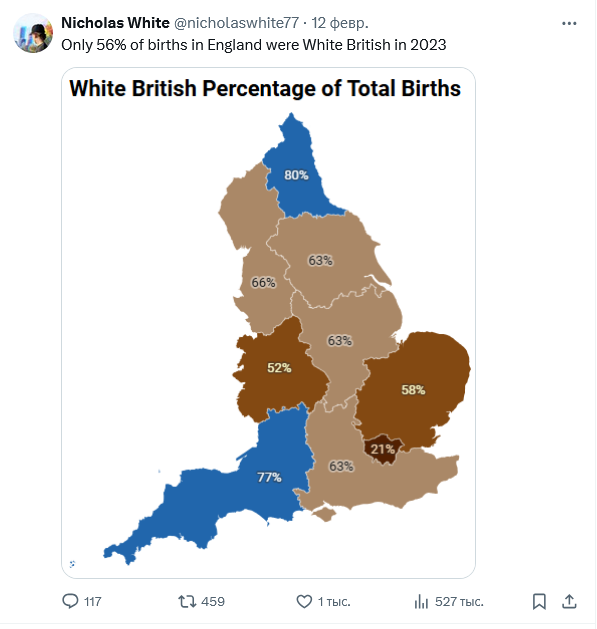Image resolution: width=597 pixels, height=629 pixels.
Task: Click the 117 replies count
Action: [x=93, y=602]
